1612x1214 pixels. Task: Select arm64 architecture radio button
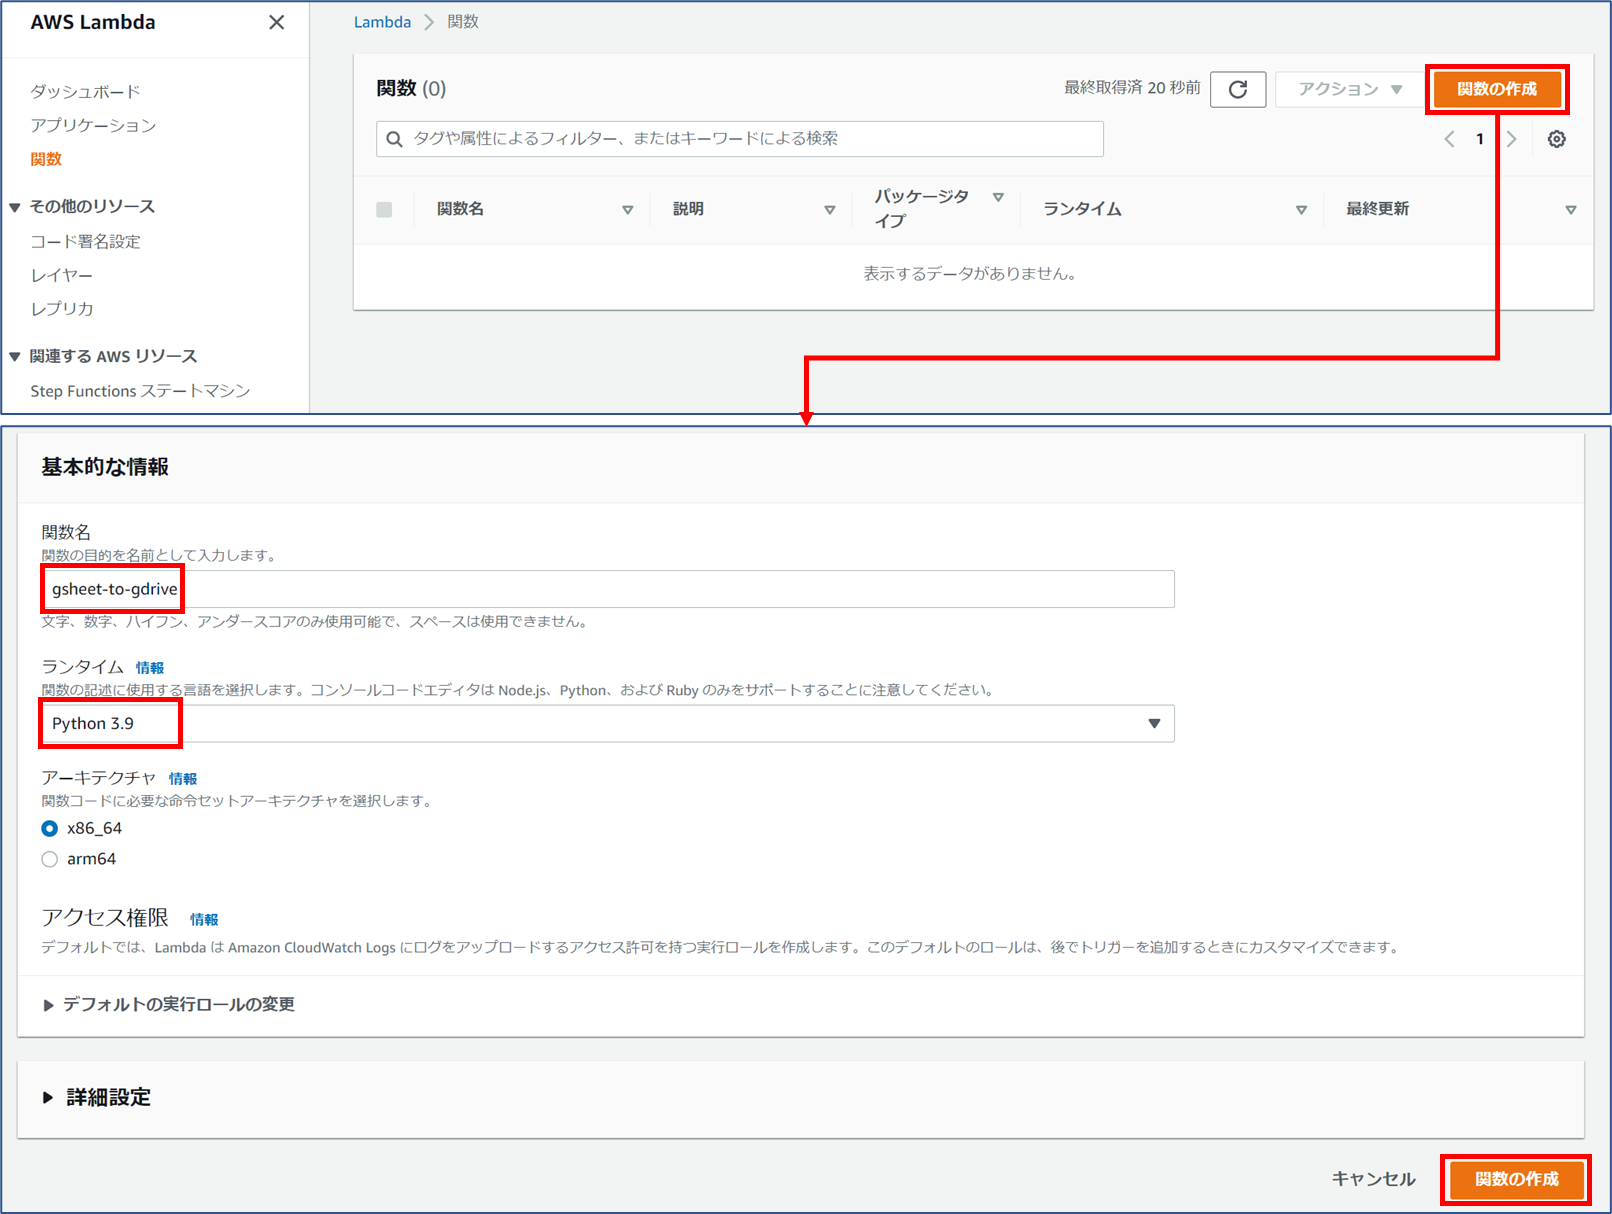point(49,859)
